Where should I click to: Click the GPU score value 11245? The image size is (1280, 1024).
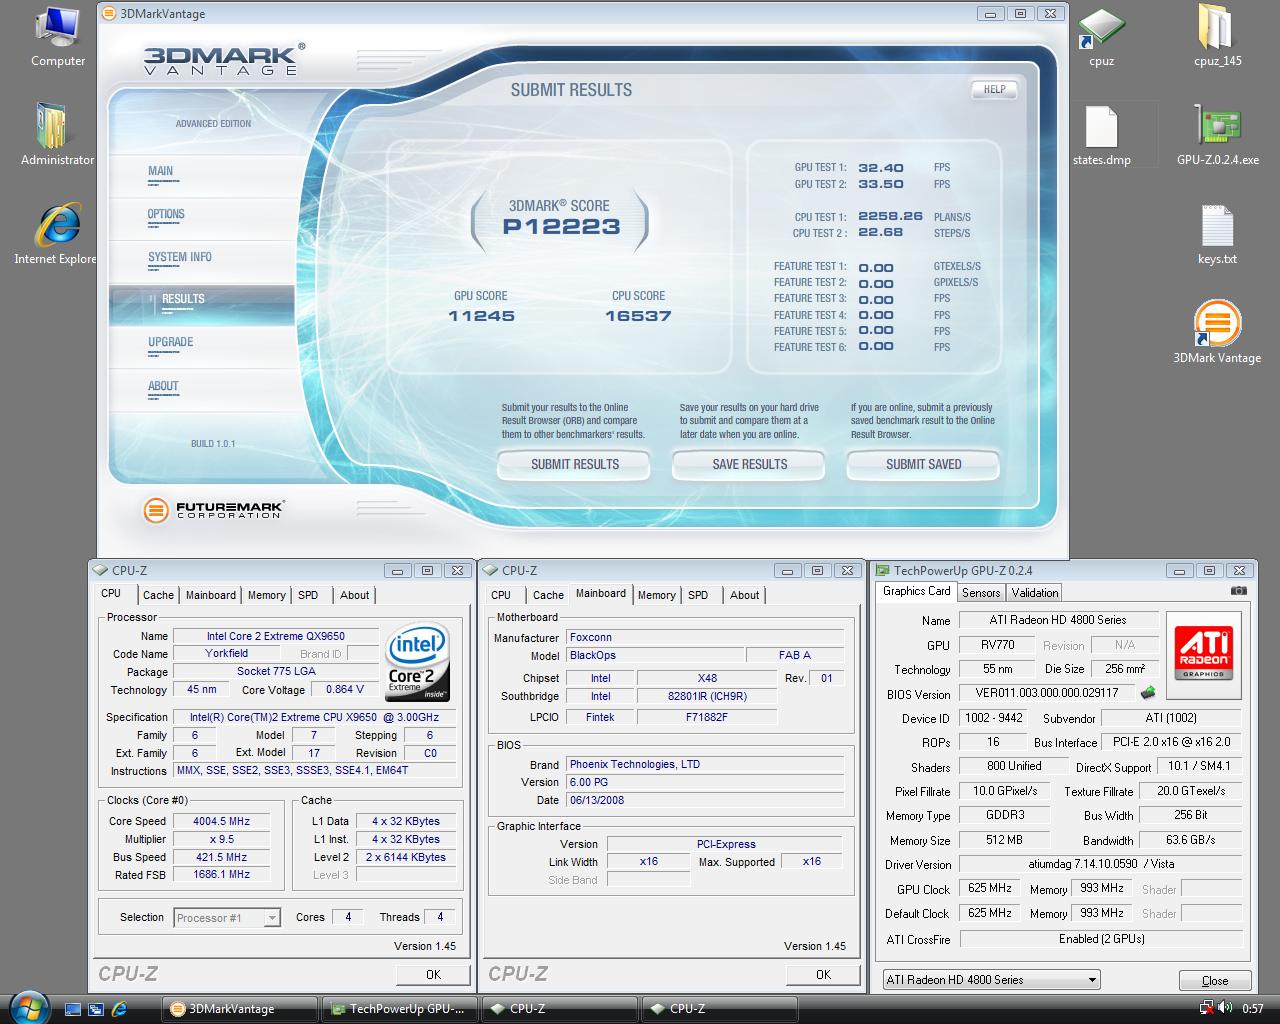point(482,316)
